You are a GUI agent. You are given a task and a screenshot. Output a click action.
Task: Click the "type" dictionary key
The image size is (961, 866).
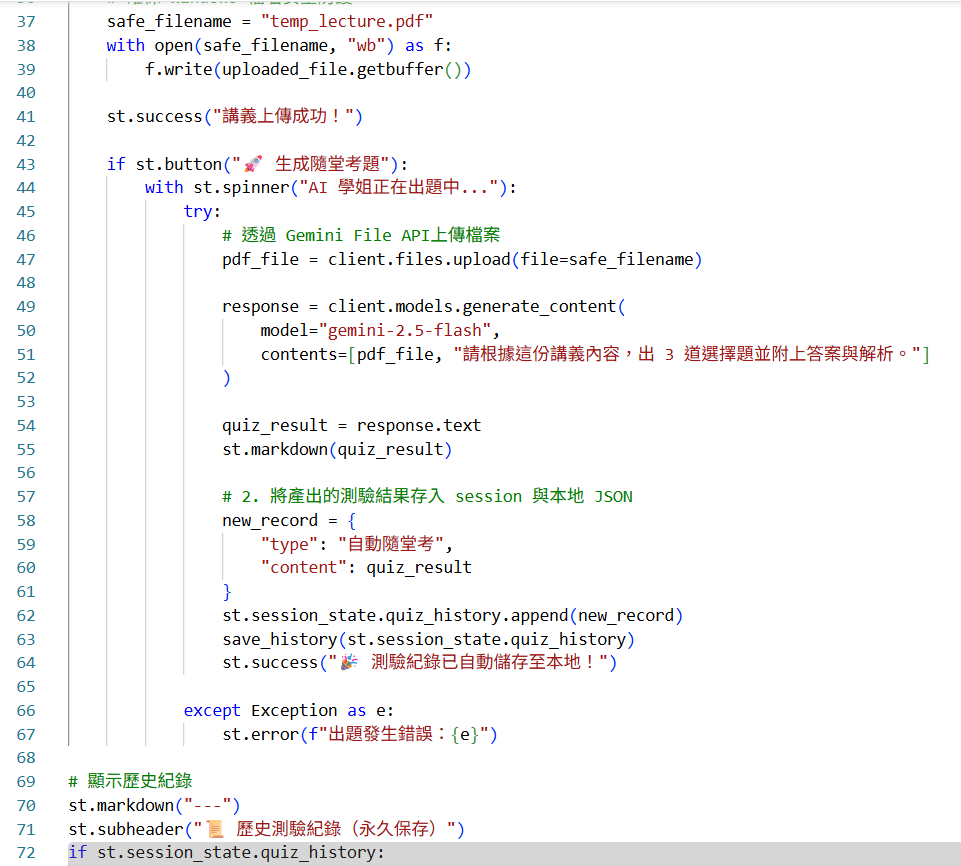[x=289, y=544]
